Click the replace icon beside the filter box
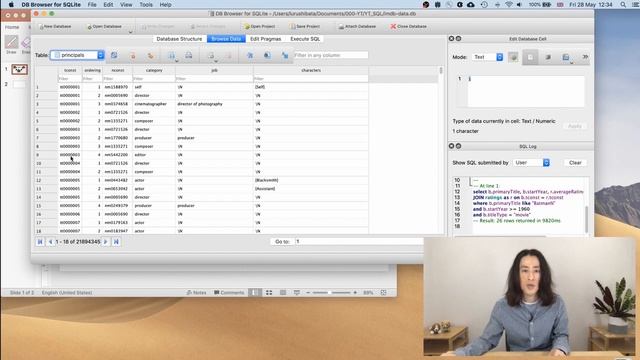Viewport: 640px width, 360px height. [285, 56]
